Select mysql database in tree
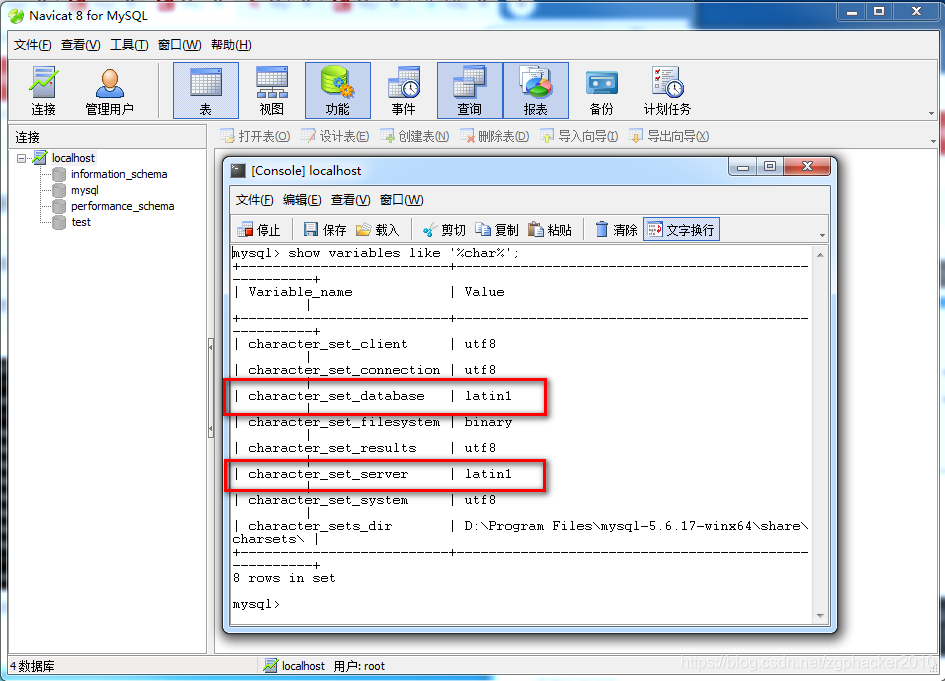This screenshot has height=681, width=945. point(84,190)
